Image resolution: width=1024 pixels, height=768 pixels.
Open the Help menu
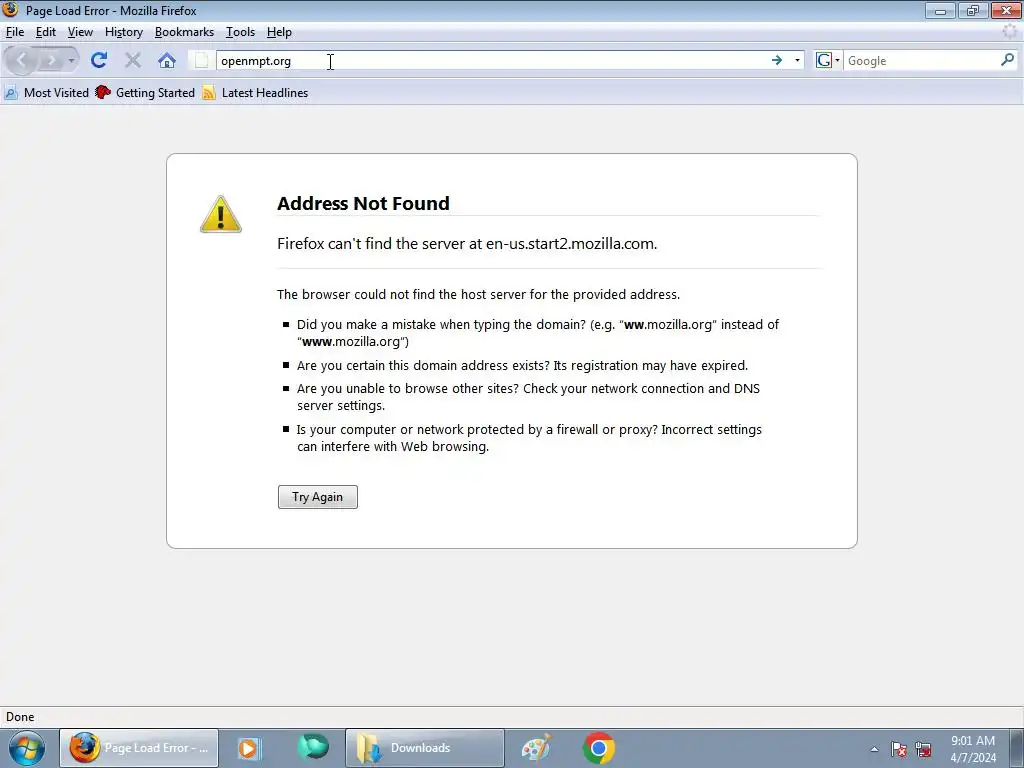click(x=280, y=32)
